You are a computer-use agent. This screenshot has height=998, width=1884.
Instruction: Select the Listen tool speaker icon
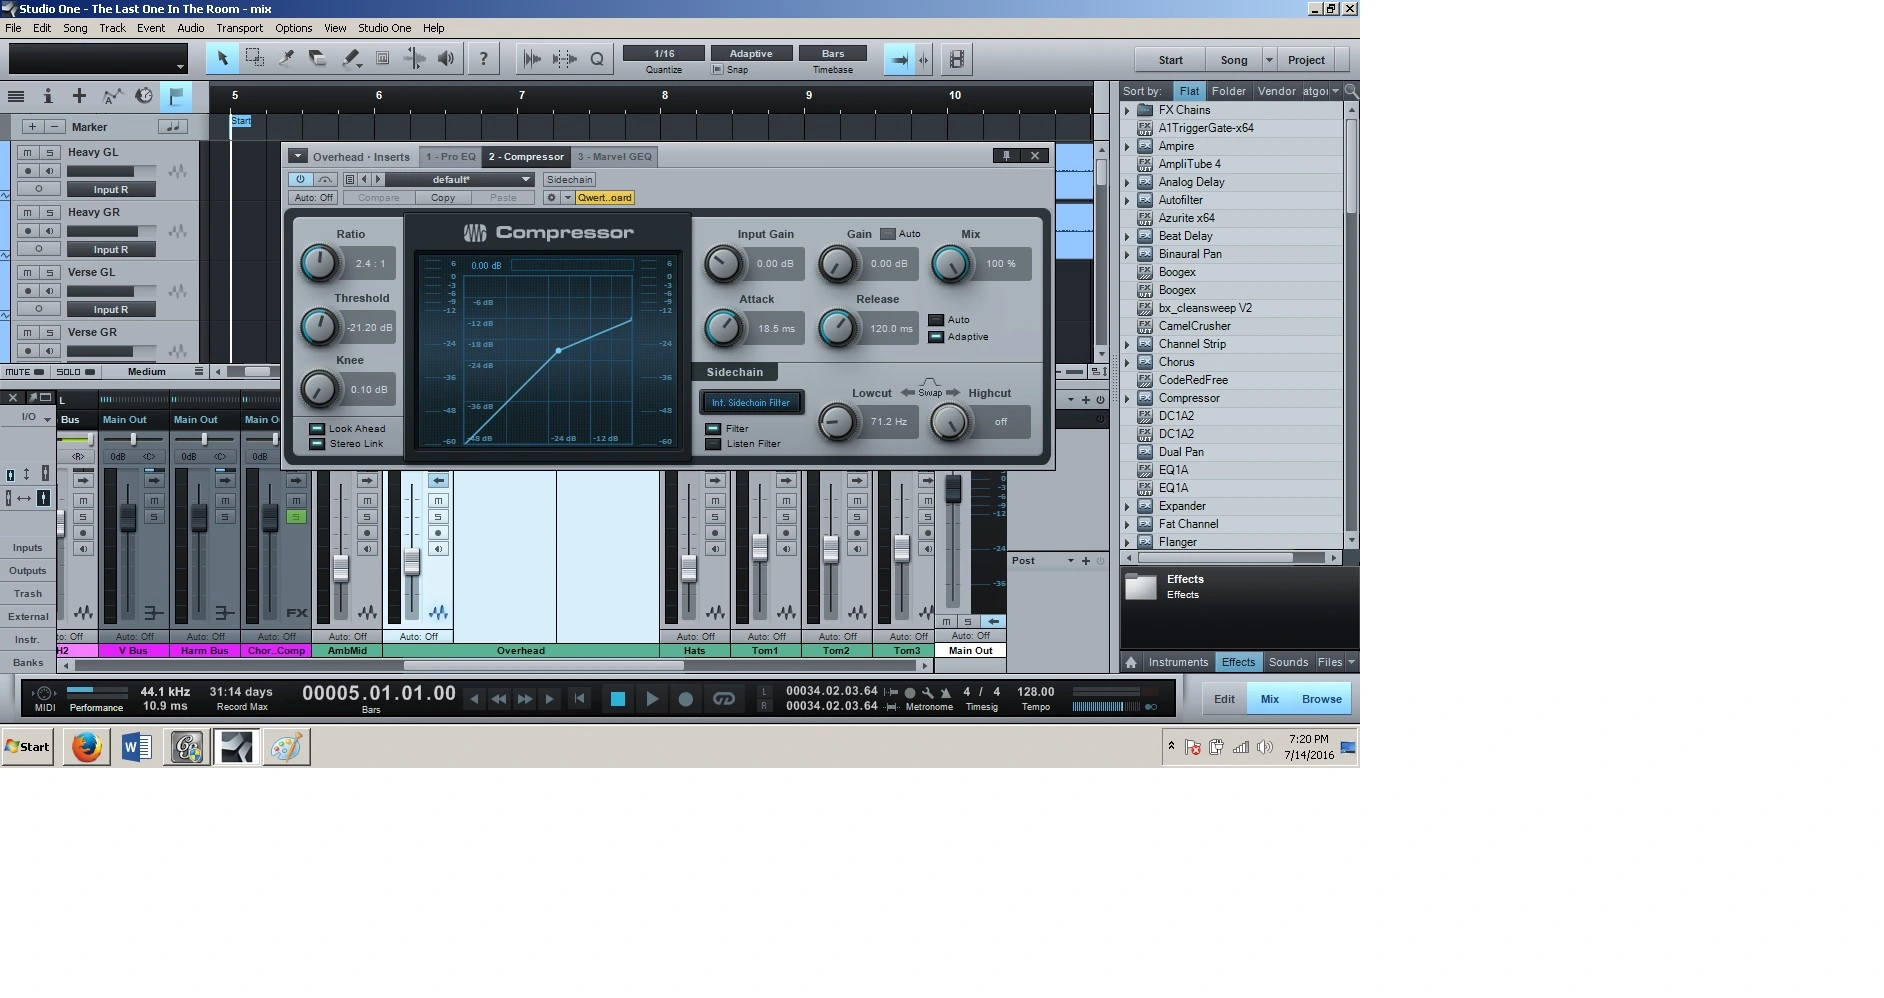[446, 59]
